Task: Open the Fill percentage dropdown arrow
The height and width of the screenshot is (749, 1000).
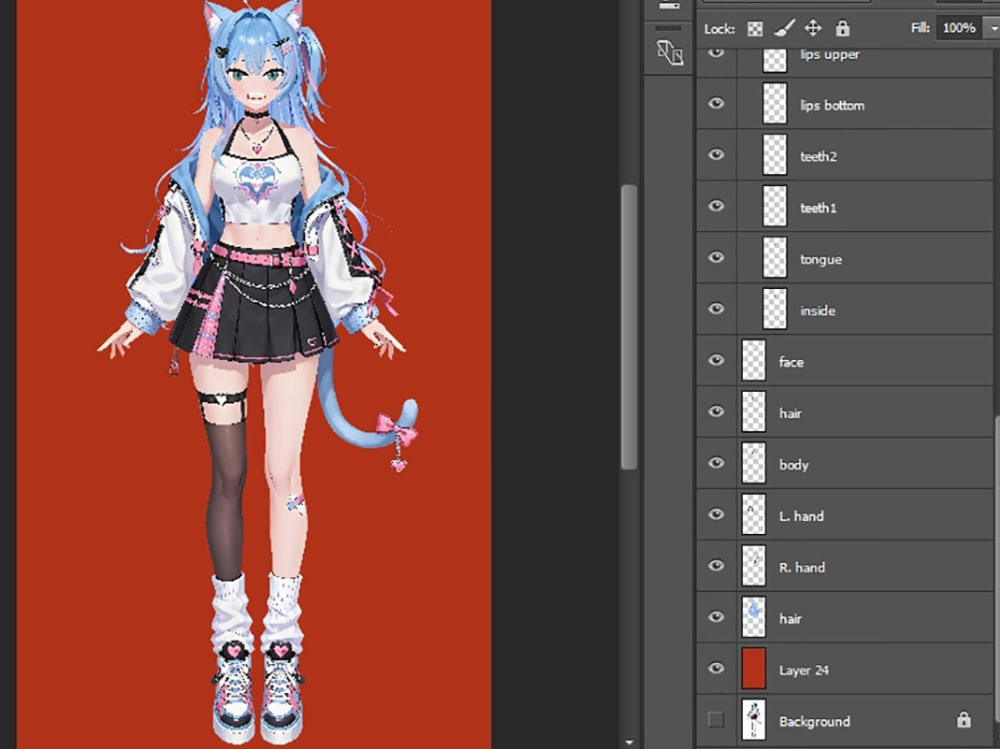Action: (992, 28)
